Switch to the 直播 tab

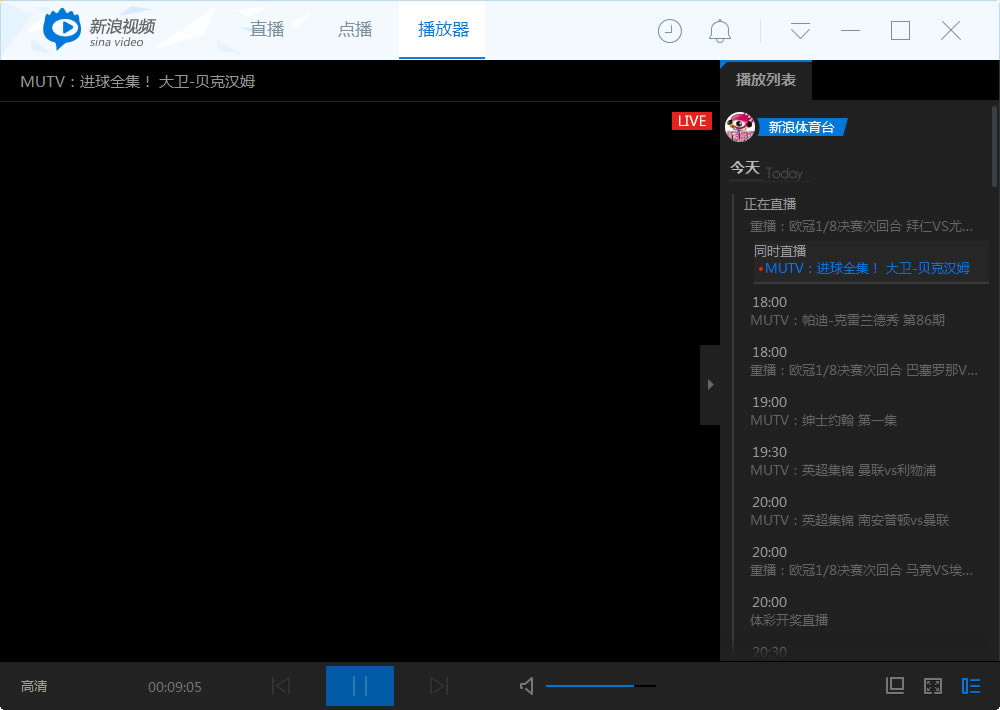[x=267, y=30]
